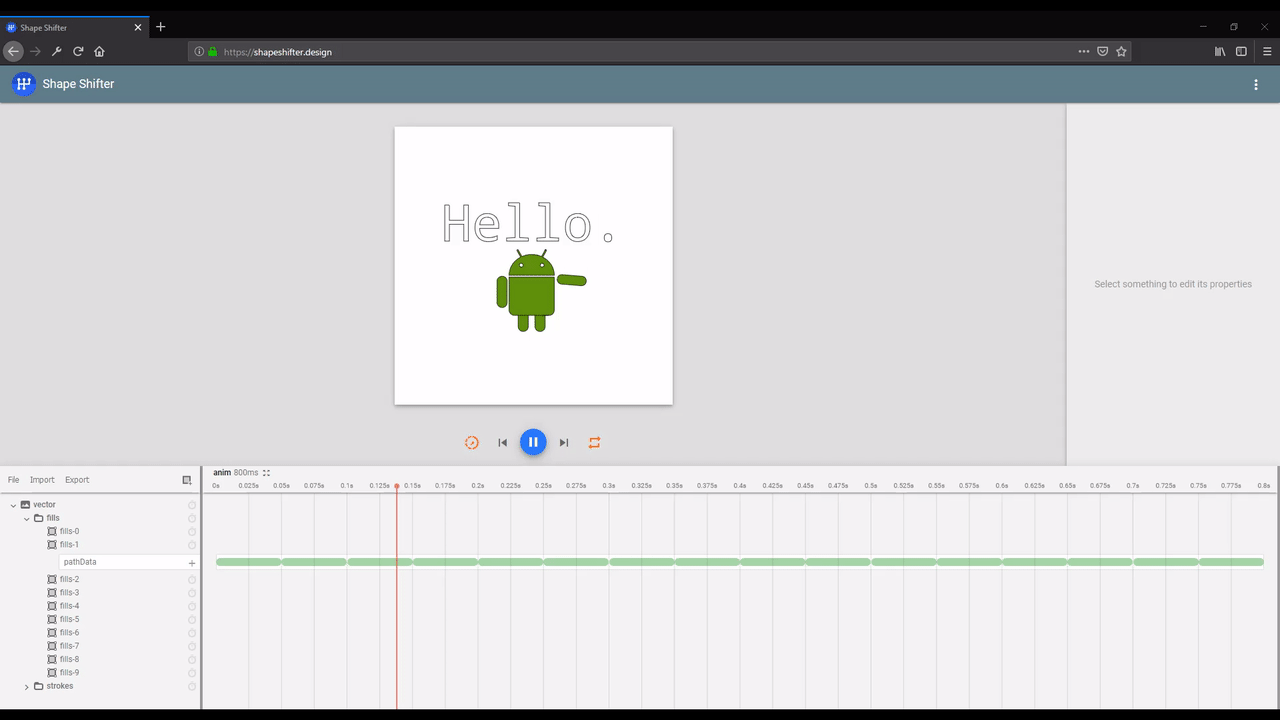Screen dimensions: 1280x720
Task: Open the browser hamburger menu
Action: coord(1267,51)
